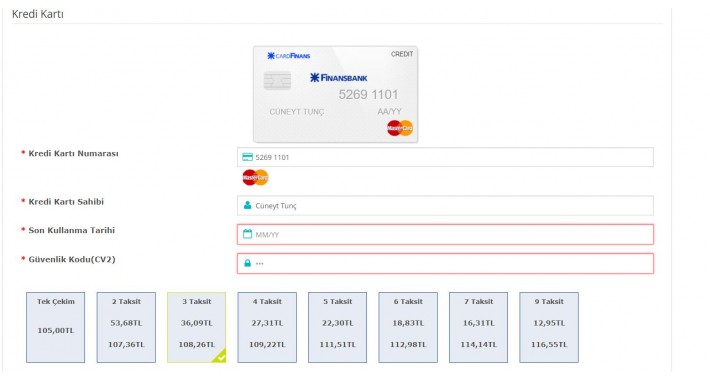Click the person icon in cardholder field
The image size is (710, 380).
click(247, 205)
